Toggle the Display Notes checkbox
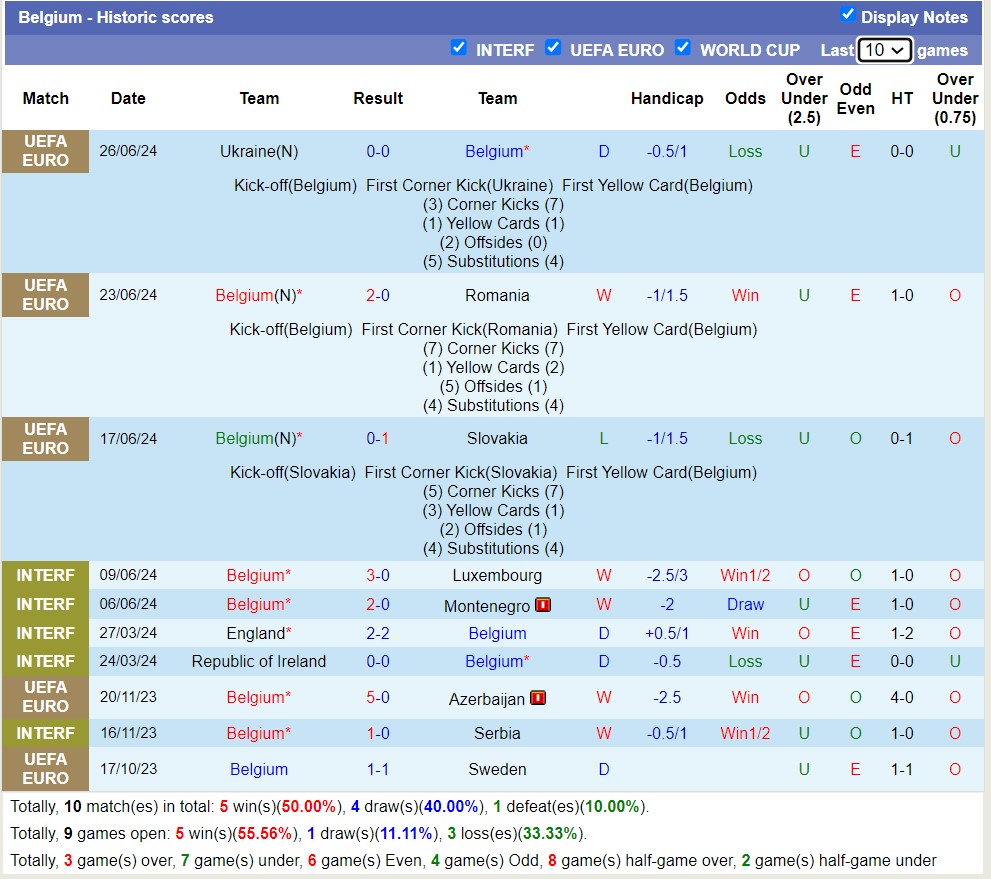991x879 pixels. tap(848, 14)
